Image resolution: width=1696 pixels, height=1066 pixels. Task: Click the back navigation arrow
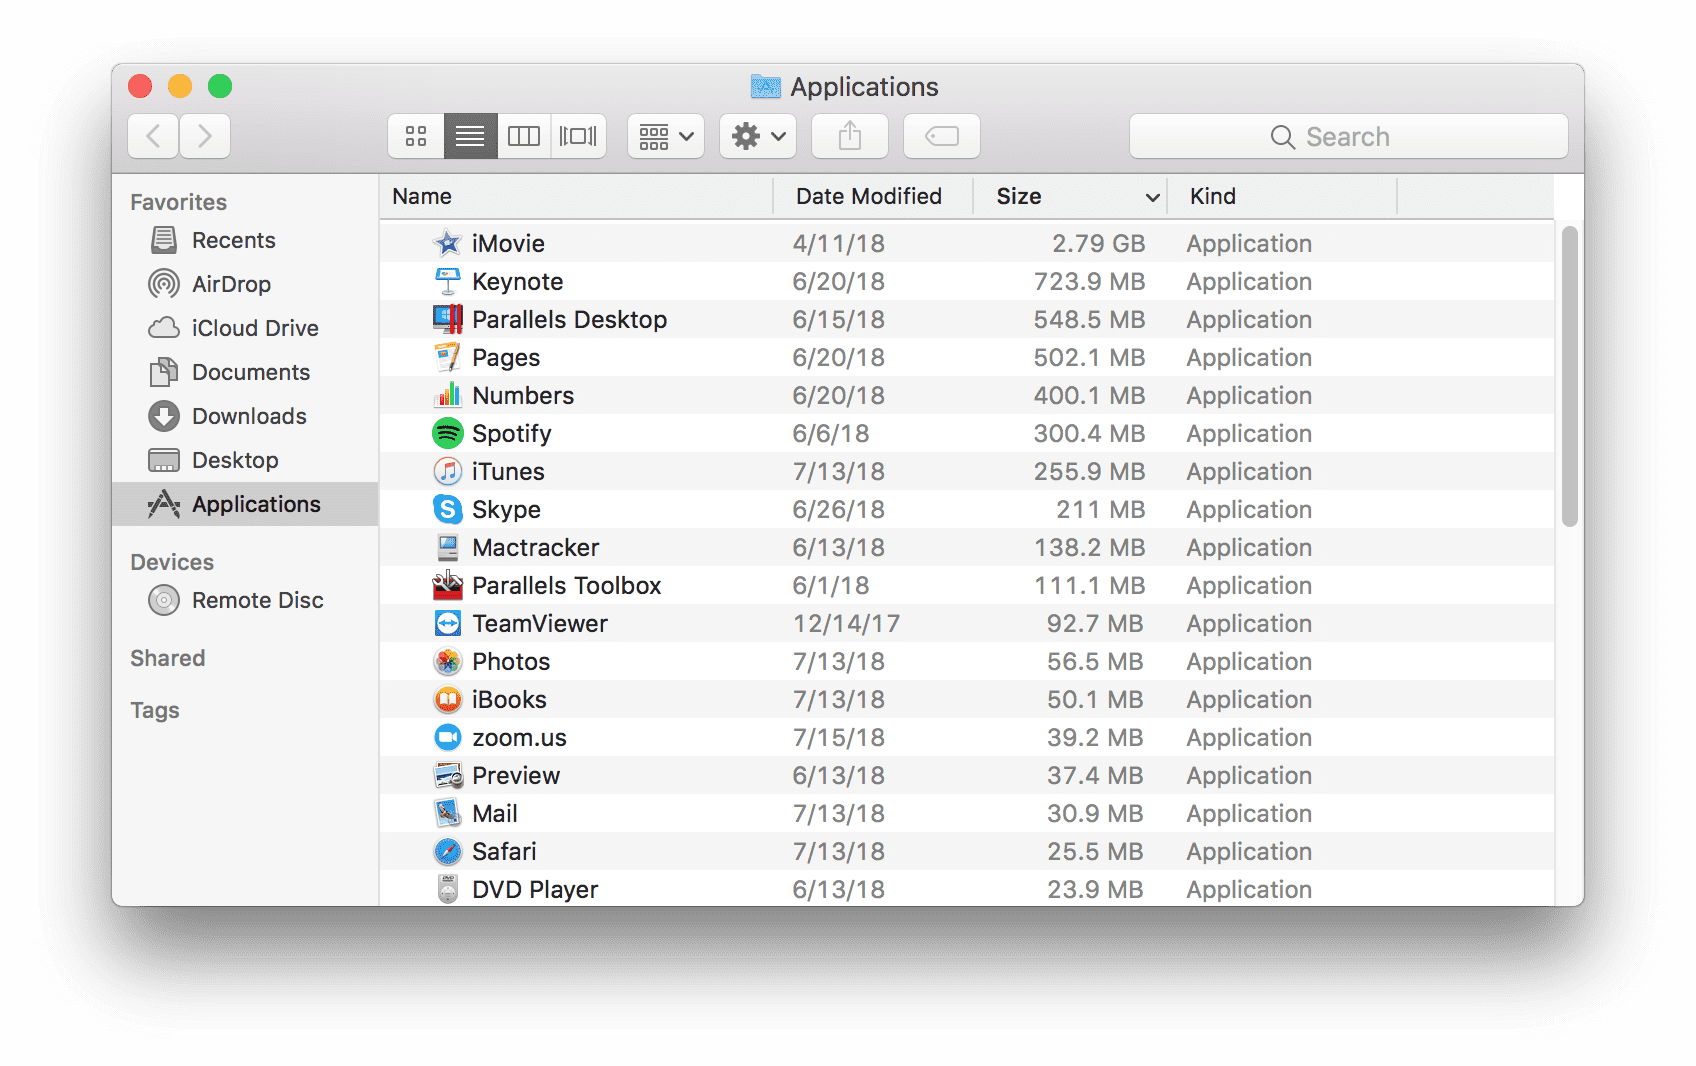coord(152,136)
